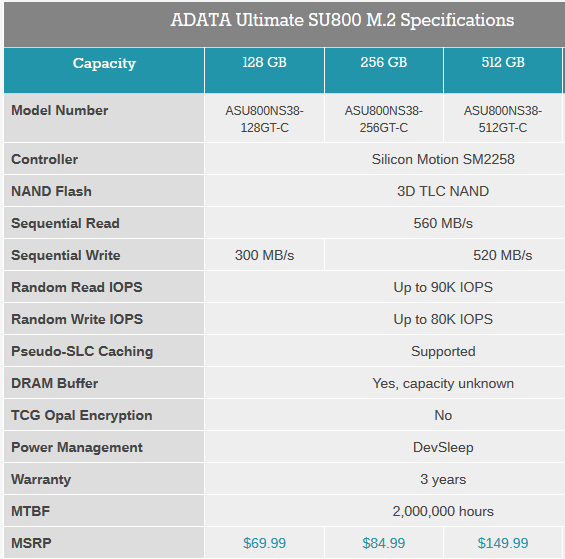
Task: Select the Sequential Write row label
Action: [66, 255]
